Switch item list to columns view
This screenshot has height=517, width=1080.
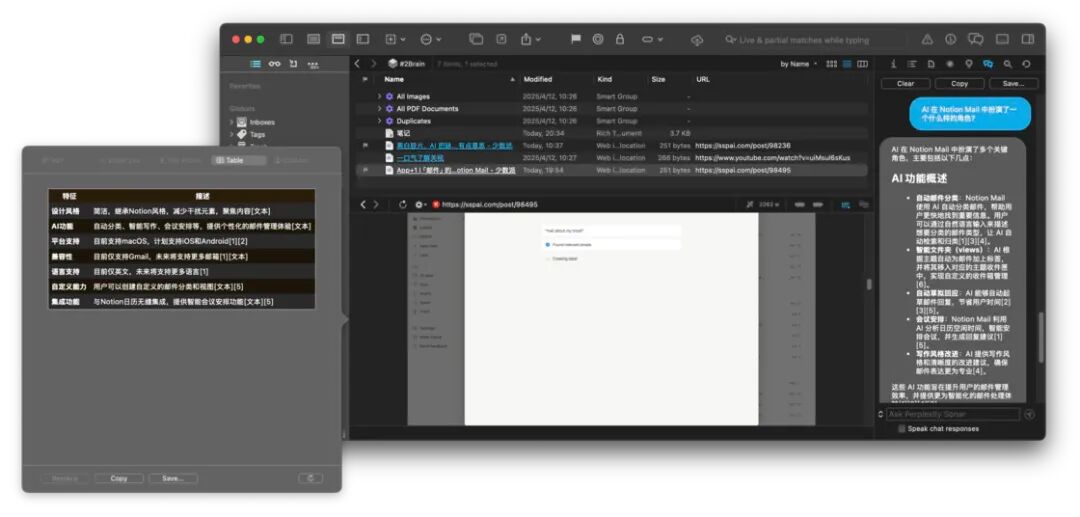point(862,64)
